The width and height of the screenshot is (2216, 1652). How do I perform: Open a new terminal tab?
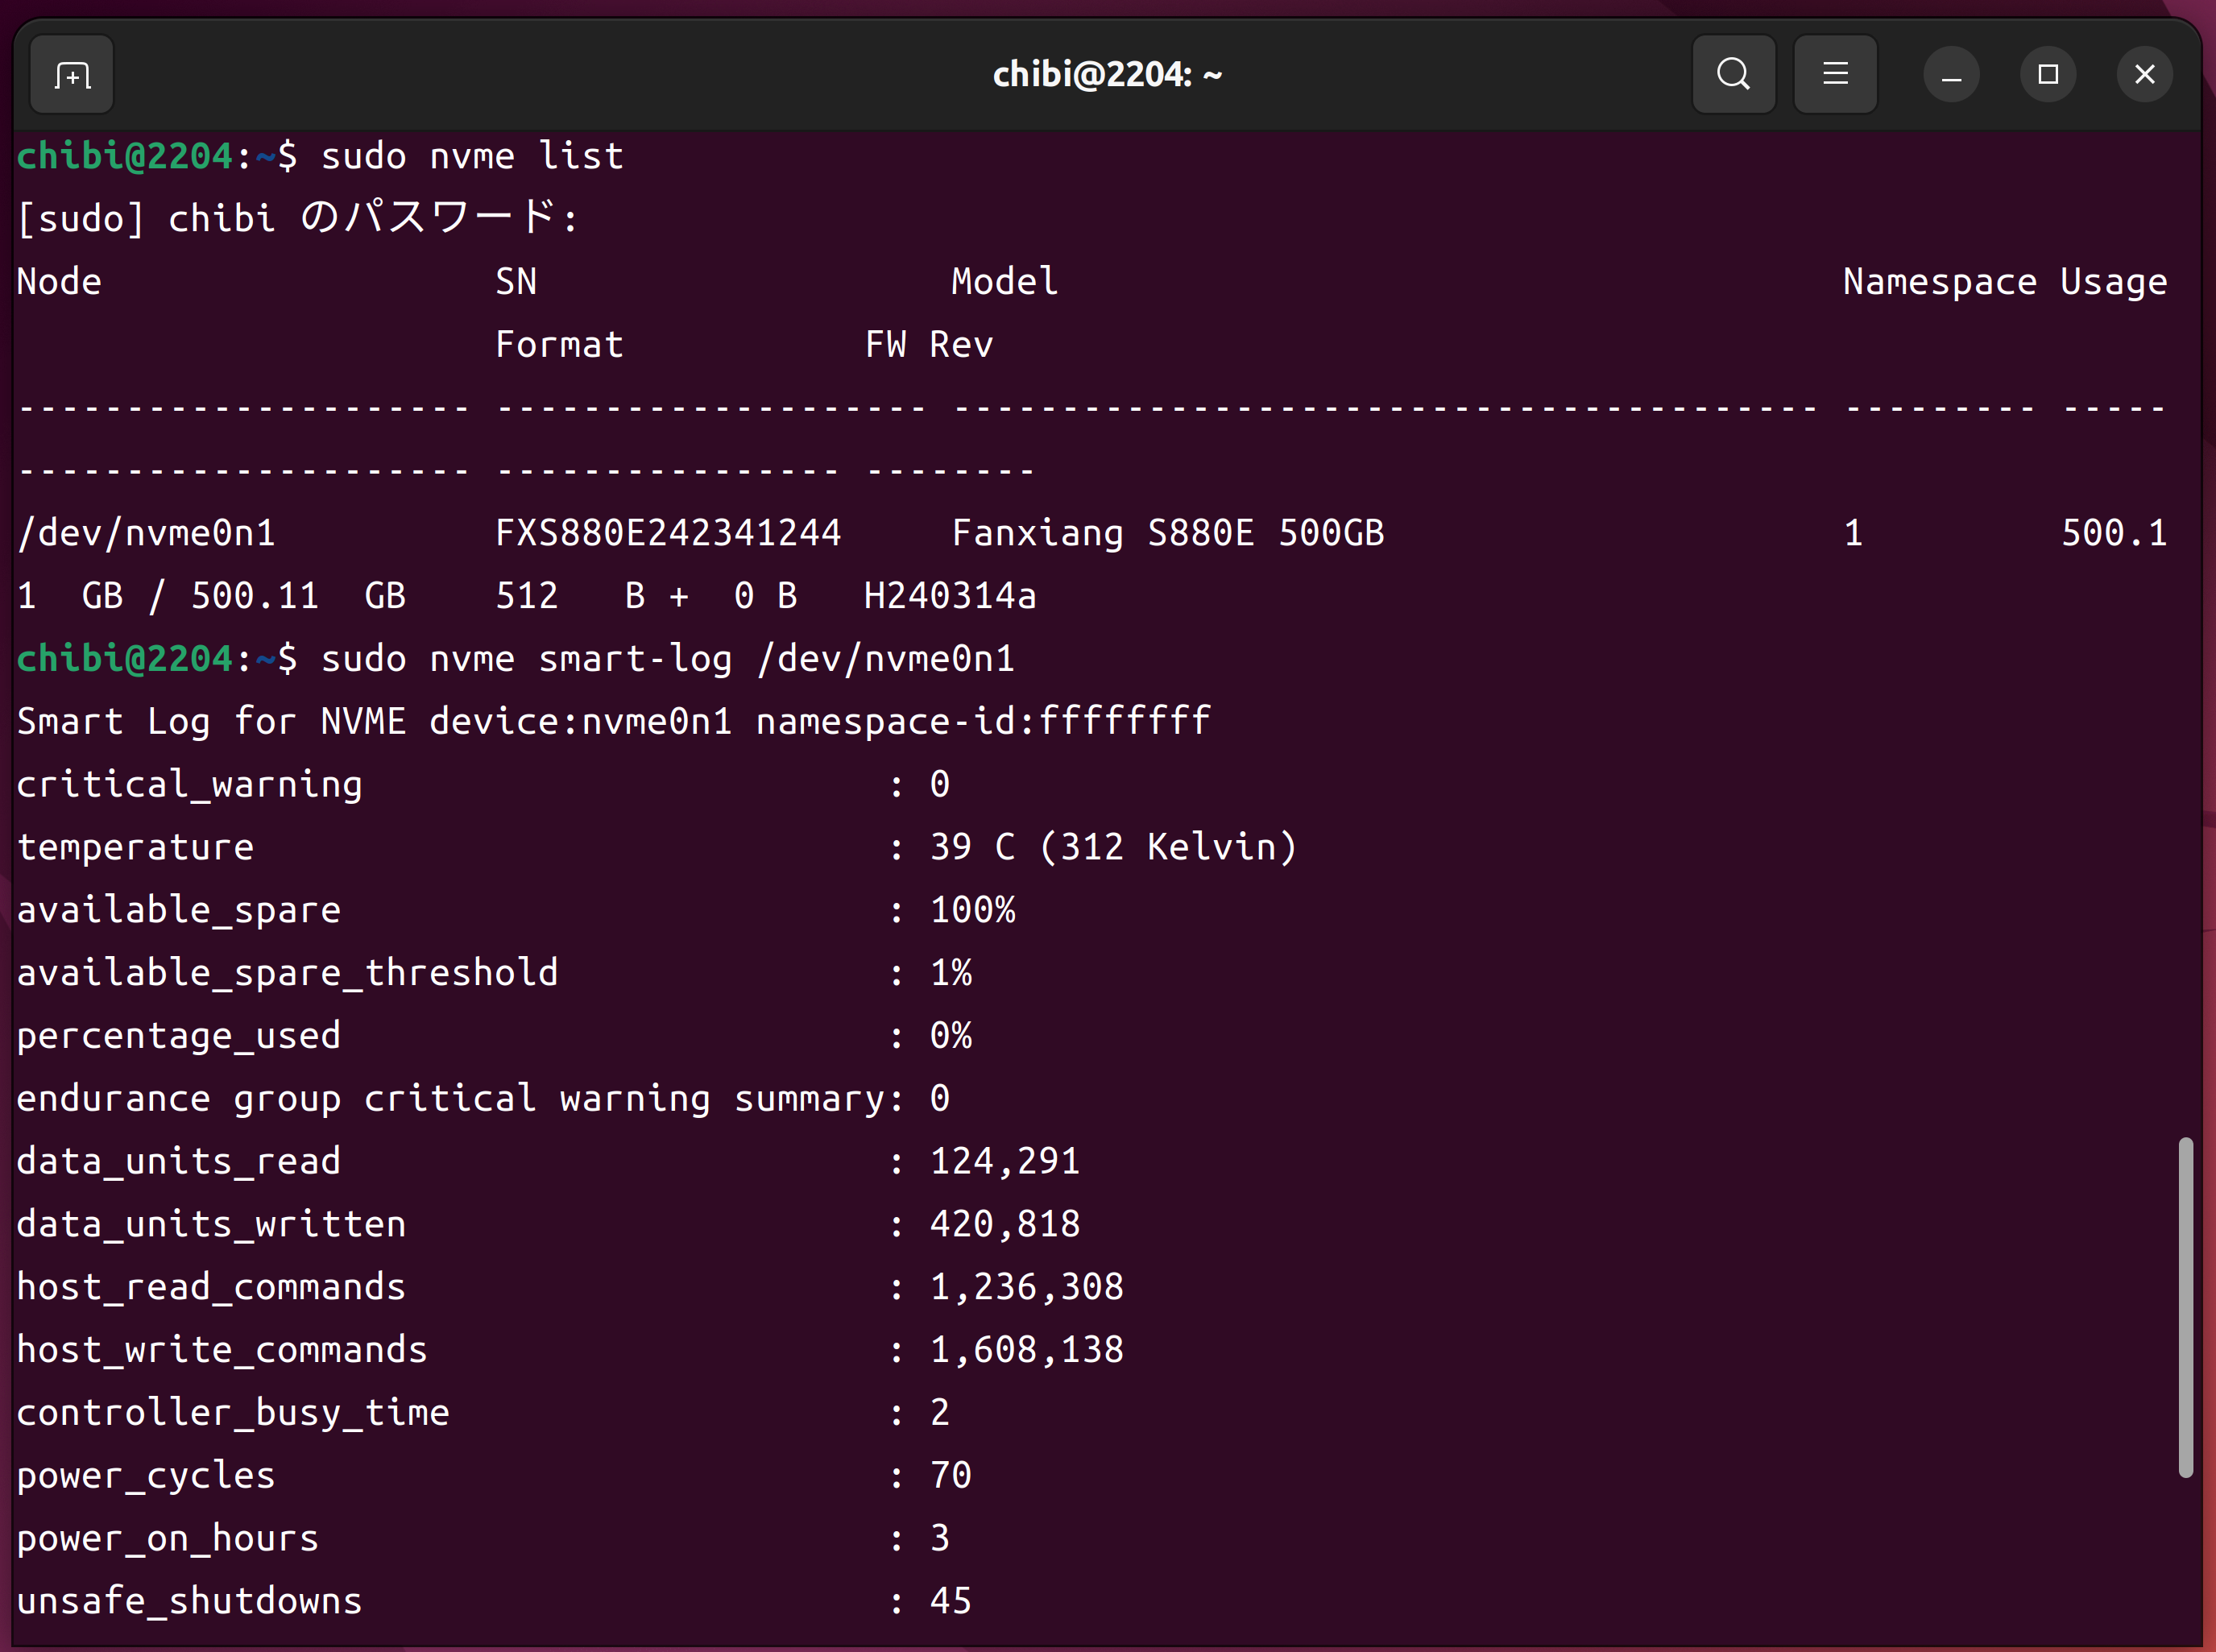point(72,75)
